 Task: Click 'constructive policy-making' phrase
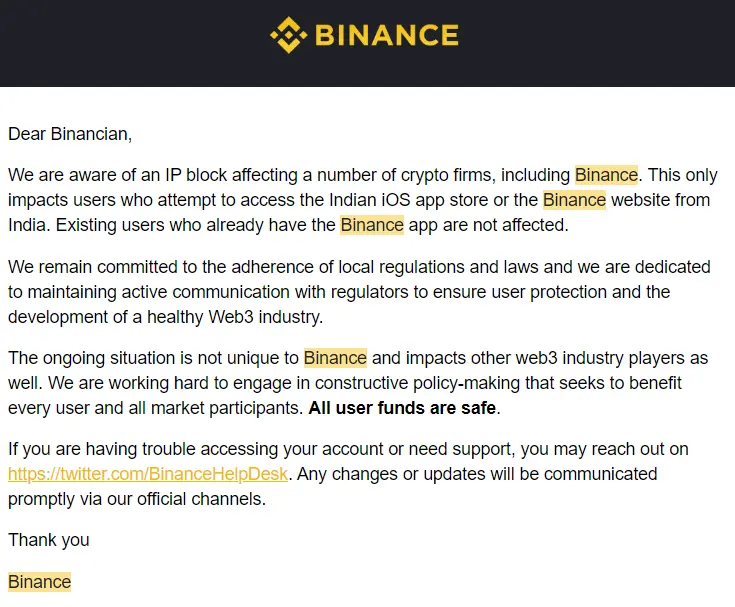point(417,383)
